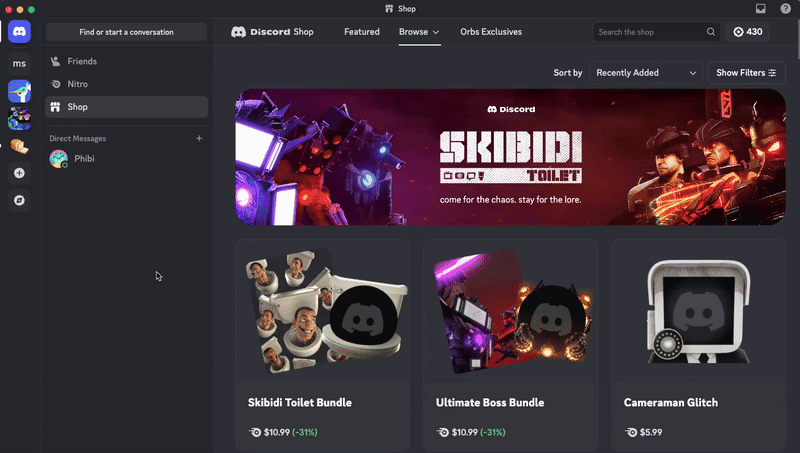
Task: Expand the Browse dropdown menu
Action: (x=419, y=32)
